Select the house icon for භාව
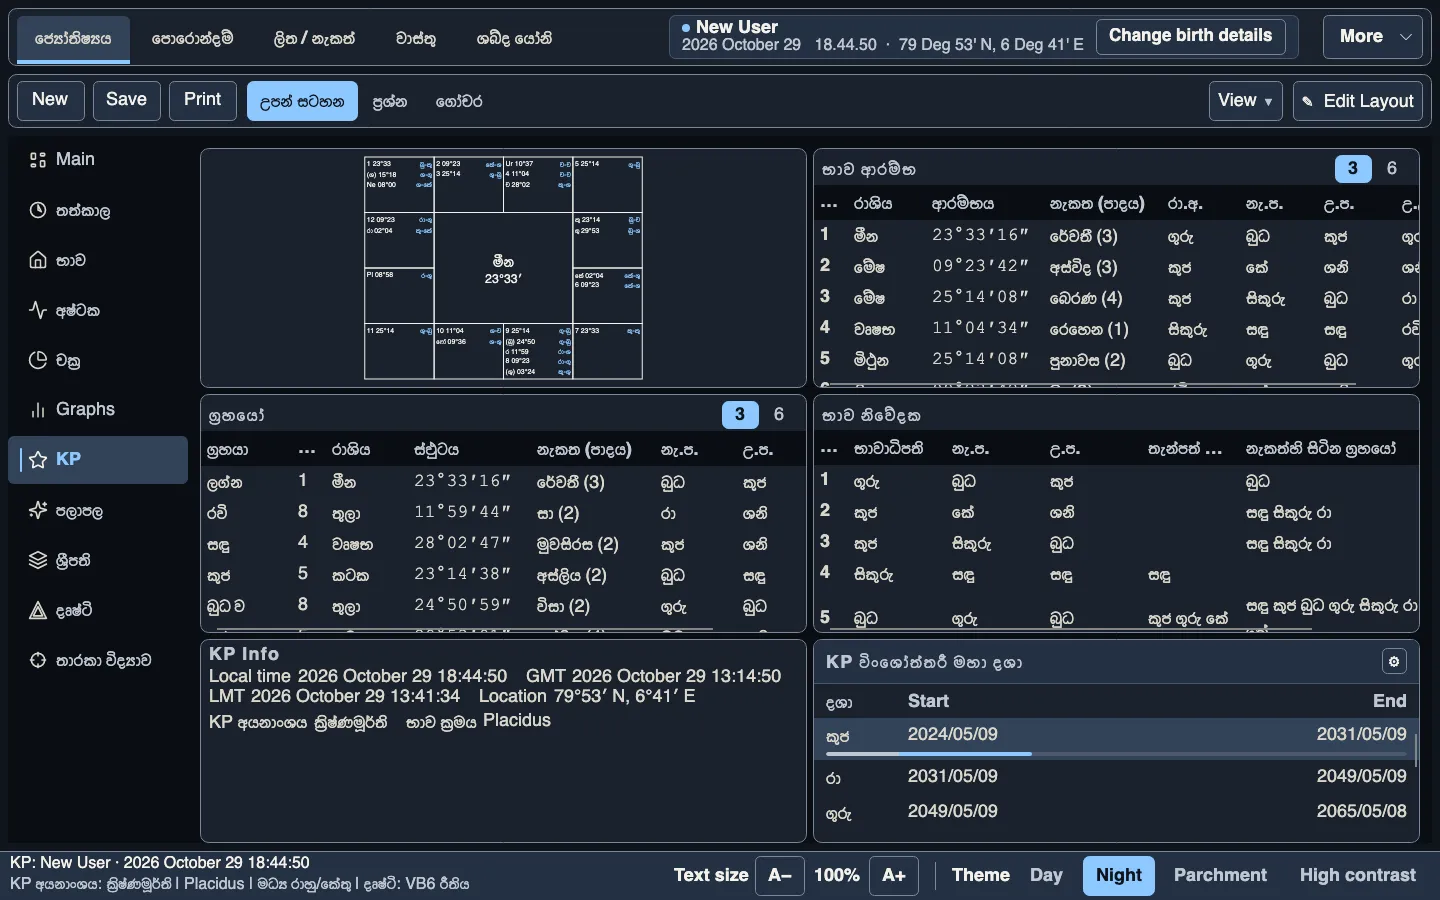 (x=38, y=260)
